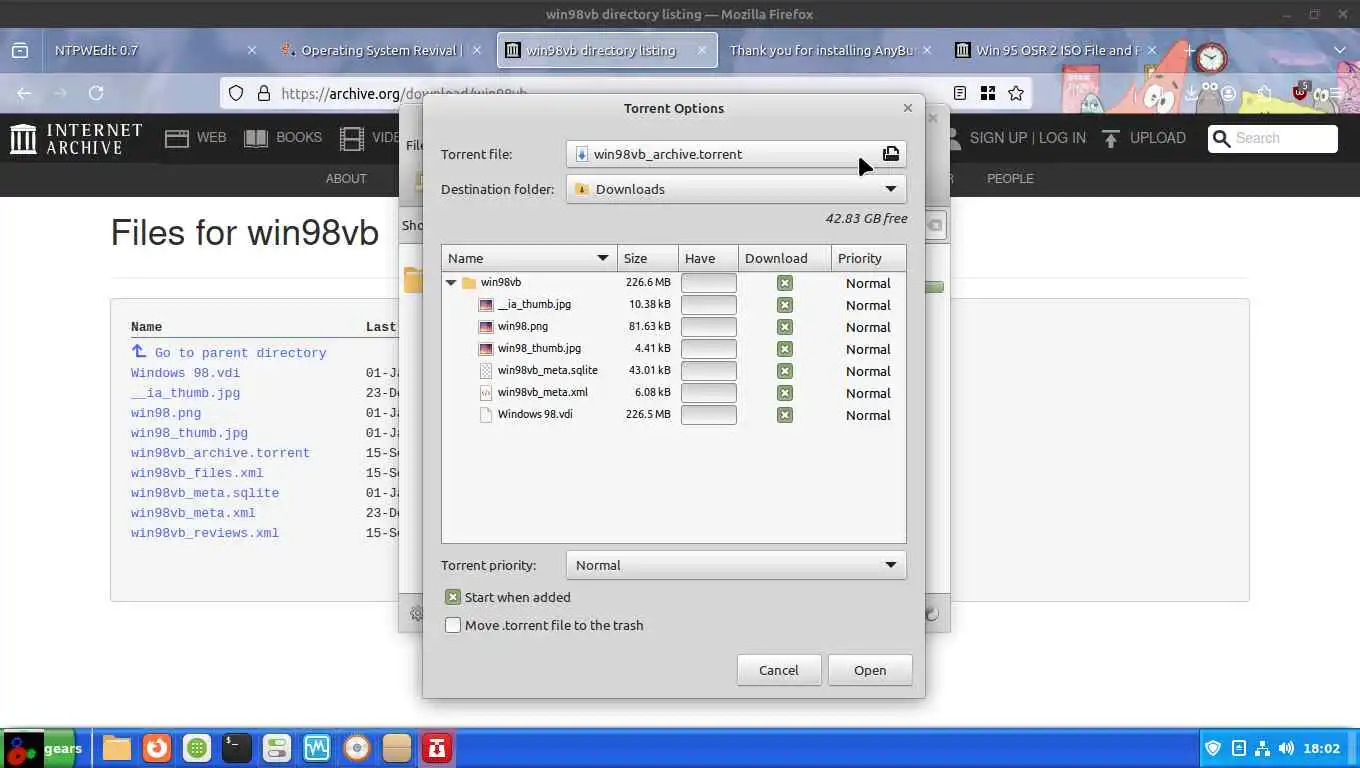
Task: Click the Name column sort arrow
Action: point(603,258)
